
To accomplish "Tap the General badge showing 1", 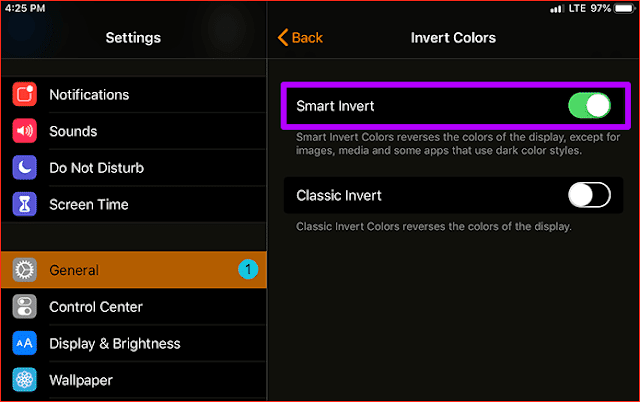I will (x=249, y=269).
